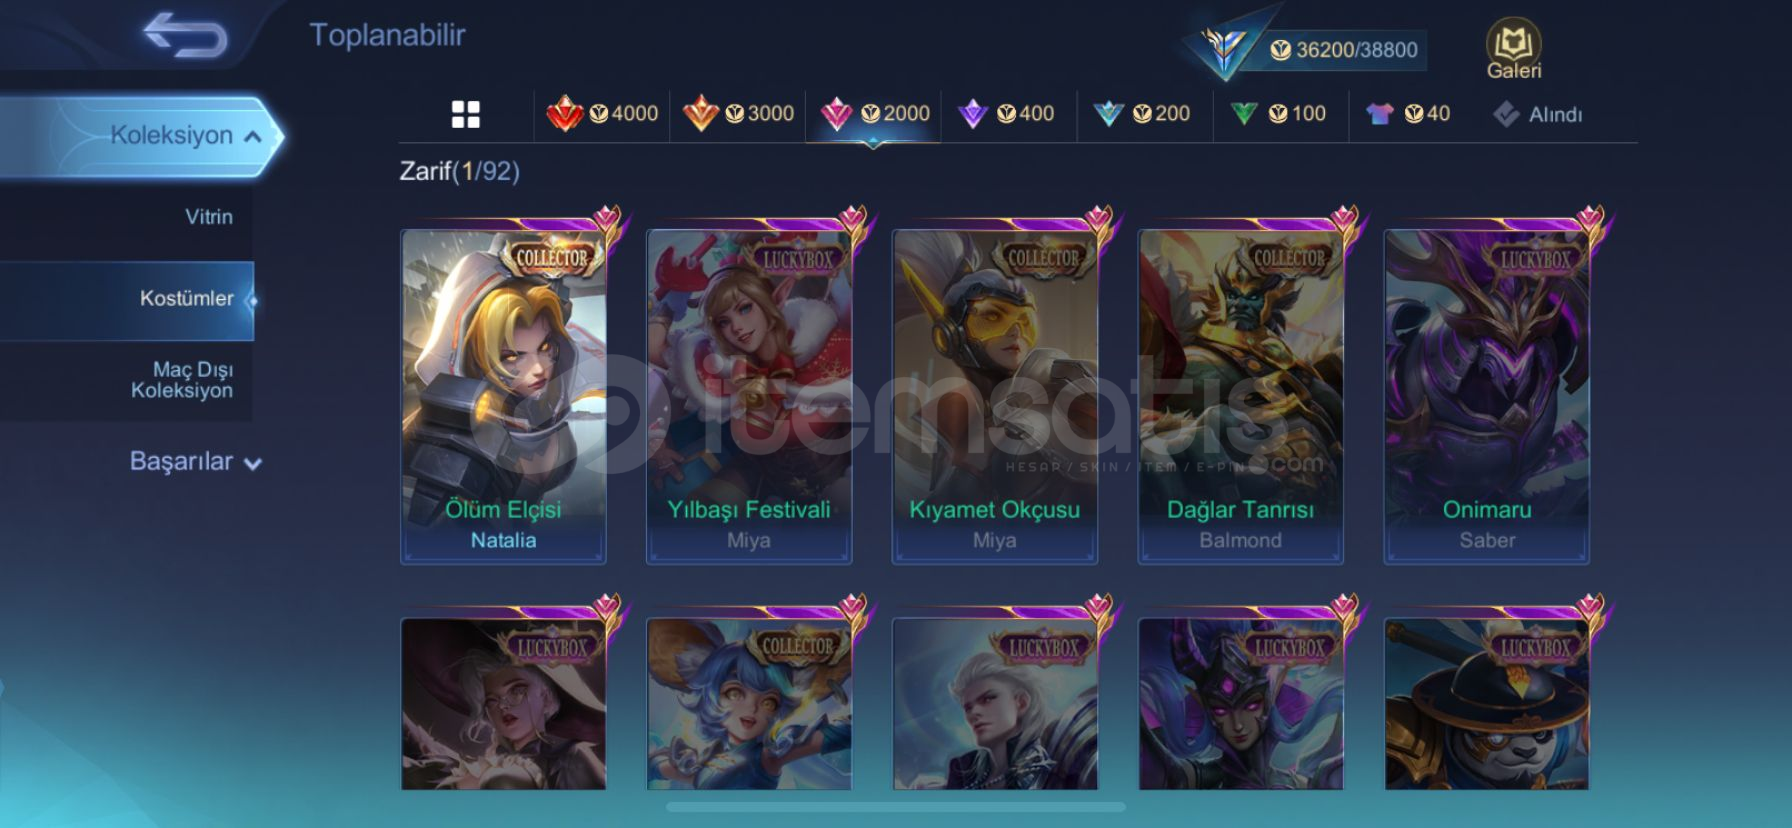
Task: Filter by shirt icon 40 tier
Action: [1408, 114]
